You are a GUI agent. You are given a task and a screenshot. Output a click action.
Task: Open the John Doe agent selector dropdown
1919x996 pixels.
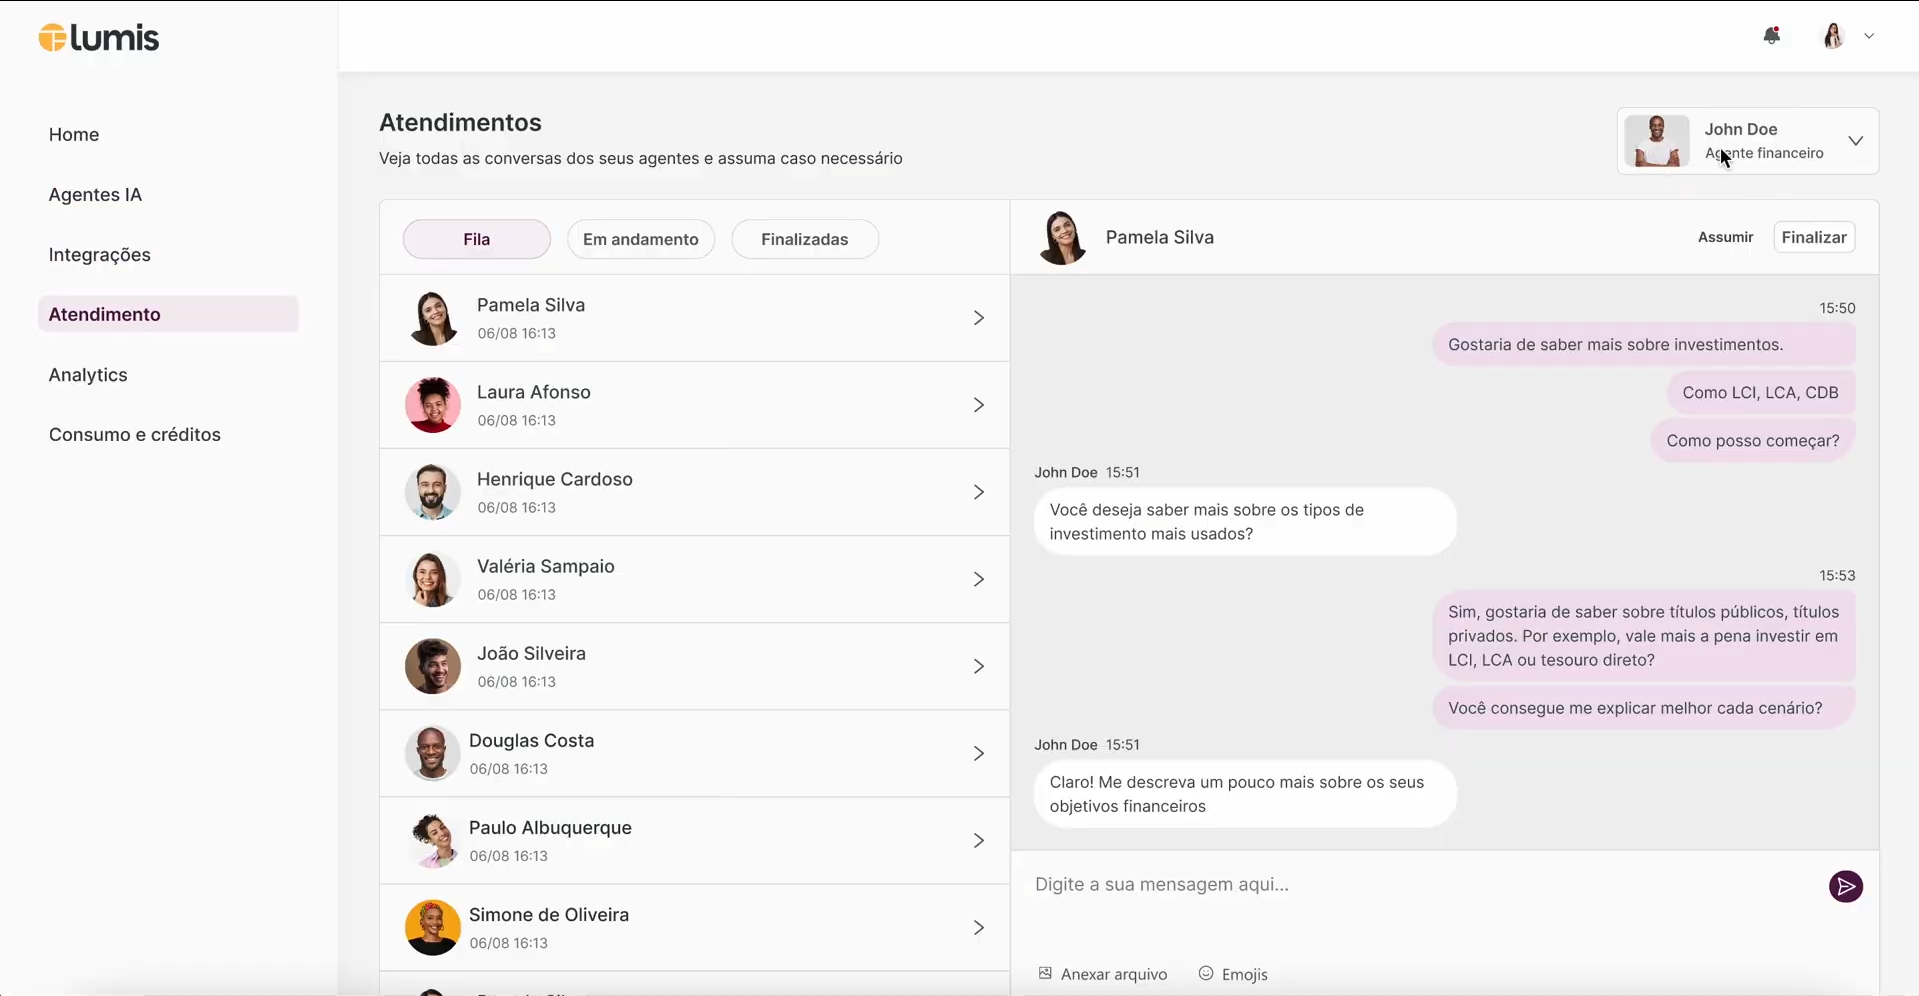click(1748, 141)
